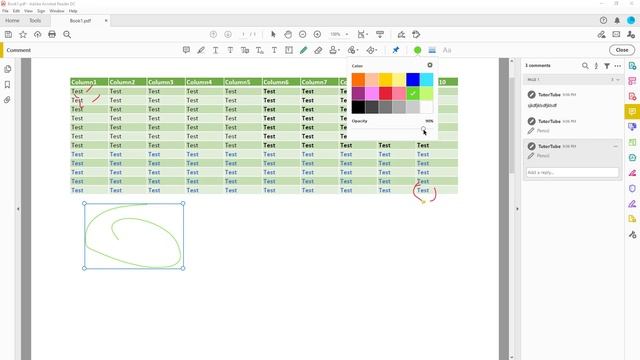This screenshot has height=360, width=640.
Task: Click the green color picker circle
Action: (x=417, y=50)
